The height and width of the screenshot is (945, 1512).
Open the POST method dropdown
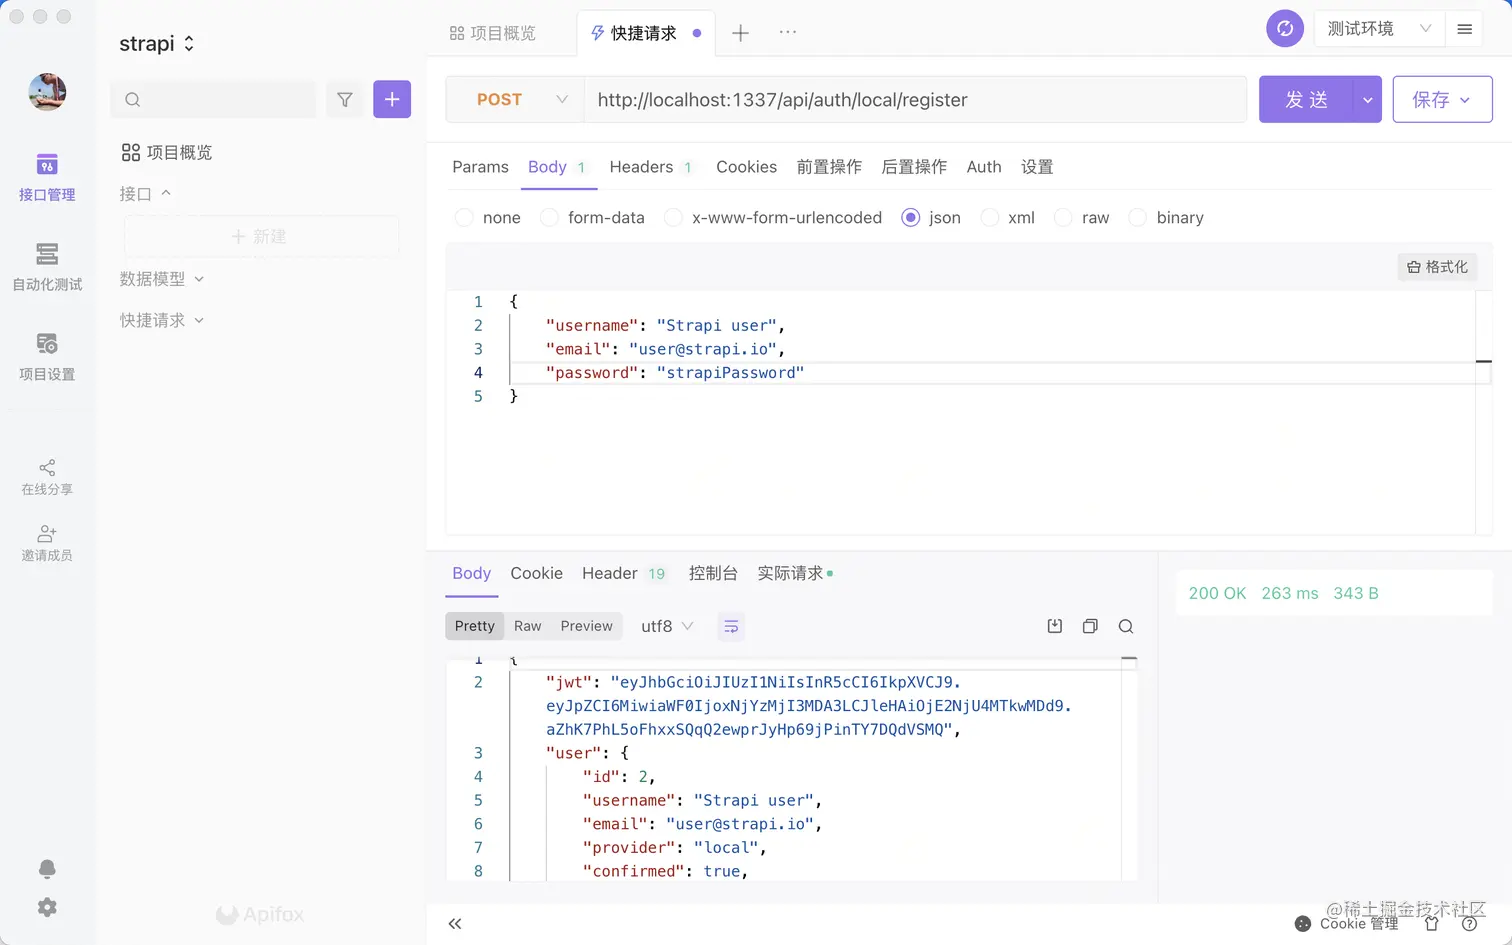pos(515,99)
